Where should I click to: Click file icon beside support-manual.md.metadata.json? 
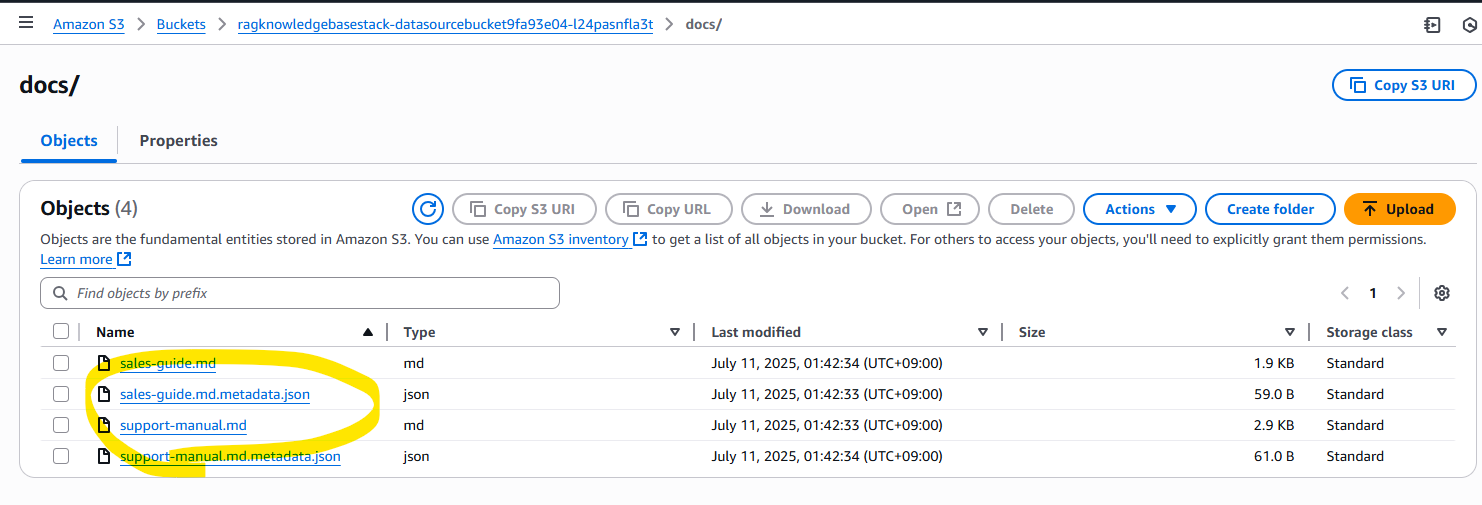[x=103, y=456]
